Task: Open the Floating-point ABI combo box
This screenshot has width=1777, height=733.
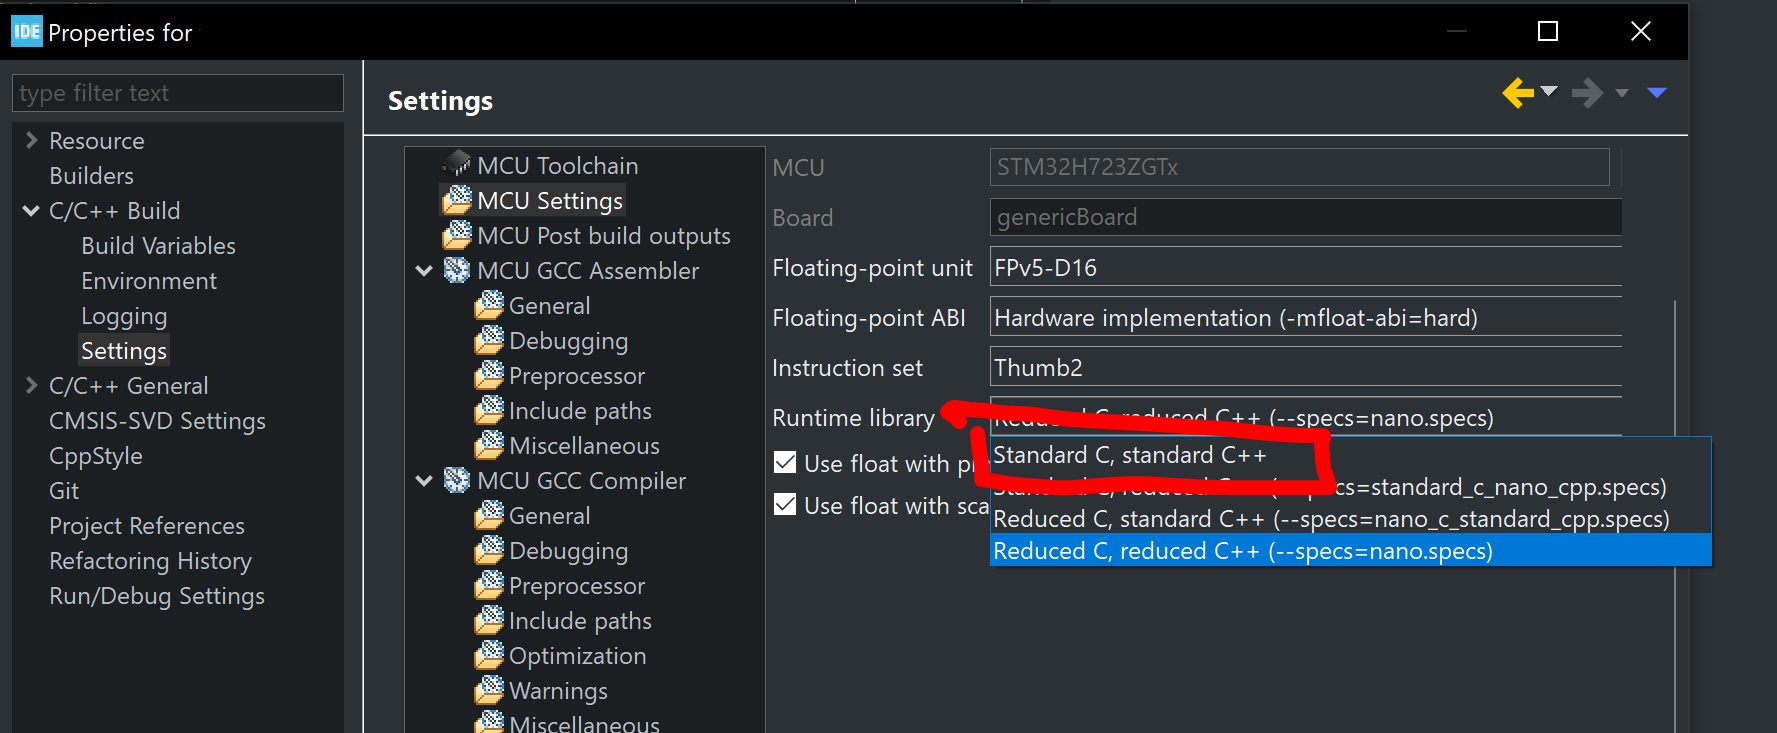Action: [x=1305, y=317]
